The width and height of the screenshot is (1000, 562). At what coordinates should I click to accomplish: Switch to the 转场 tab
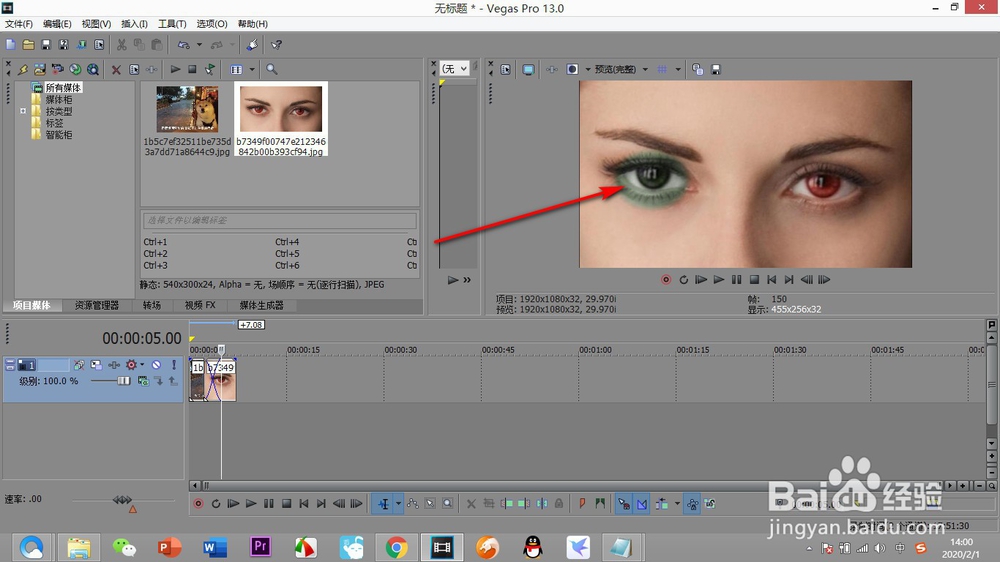(152, 305)
